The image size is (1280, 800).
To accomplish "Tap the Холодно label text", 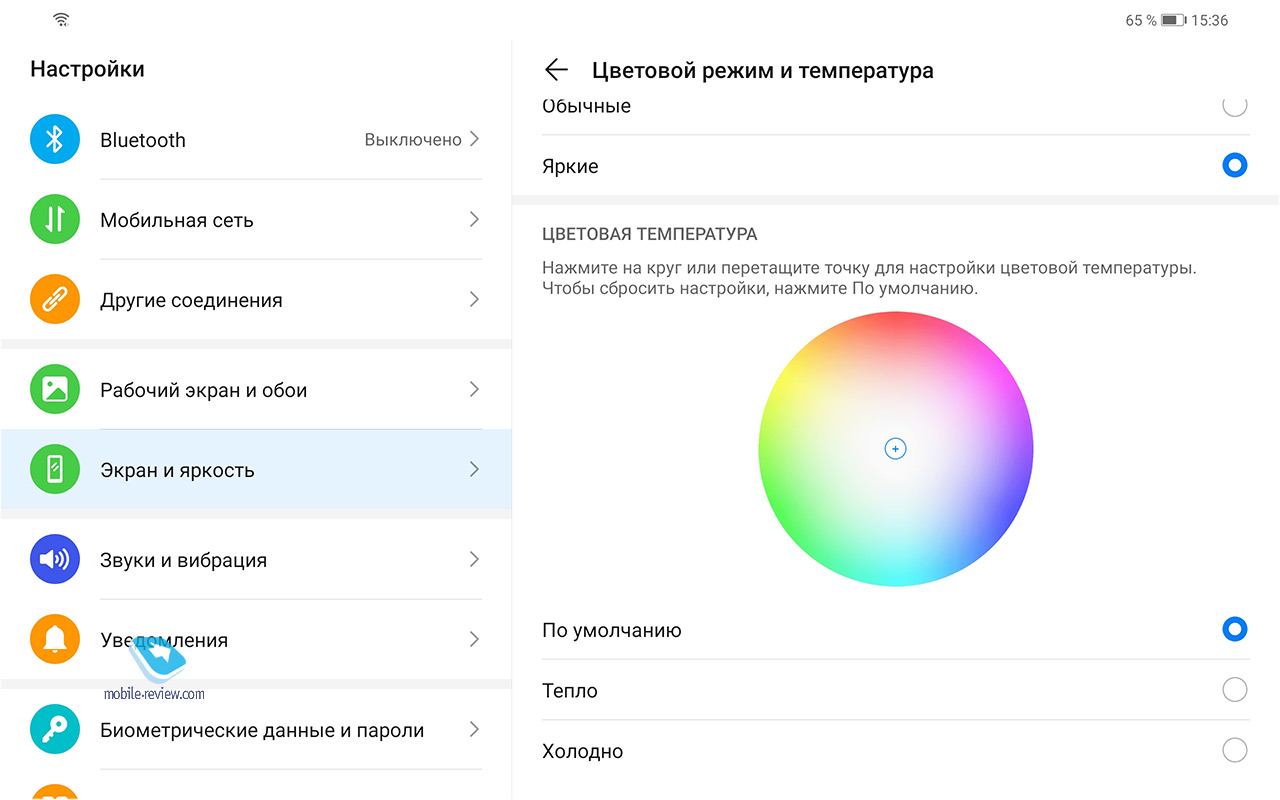I will pyautogui.click(x=582, y=751).
